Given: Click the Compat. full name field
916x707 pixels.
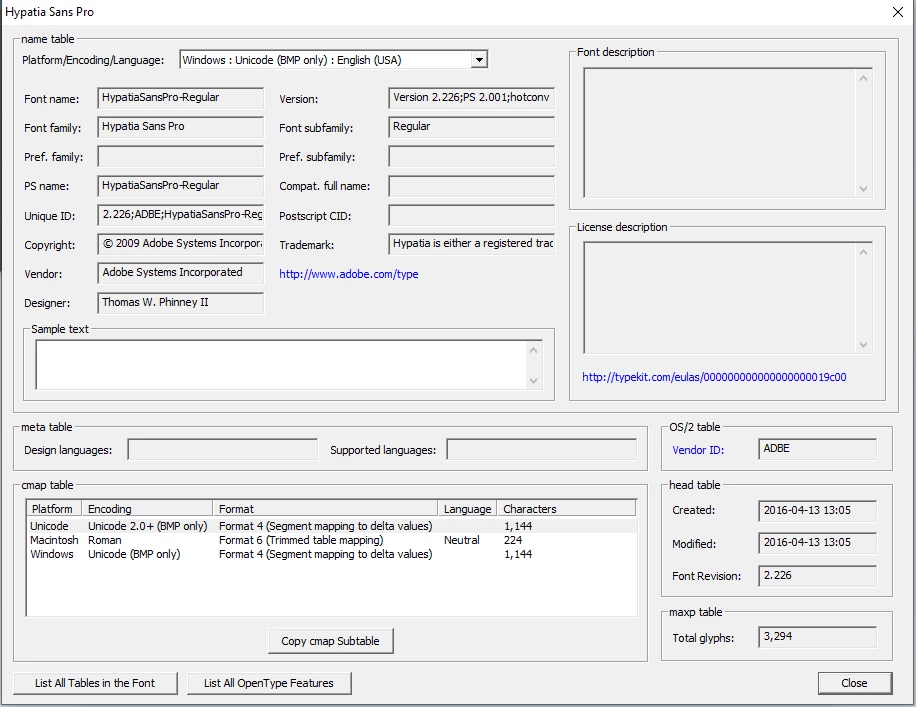Looking at the screenshot, I should 471,186.
